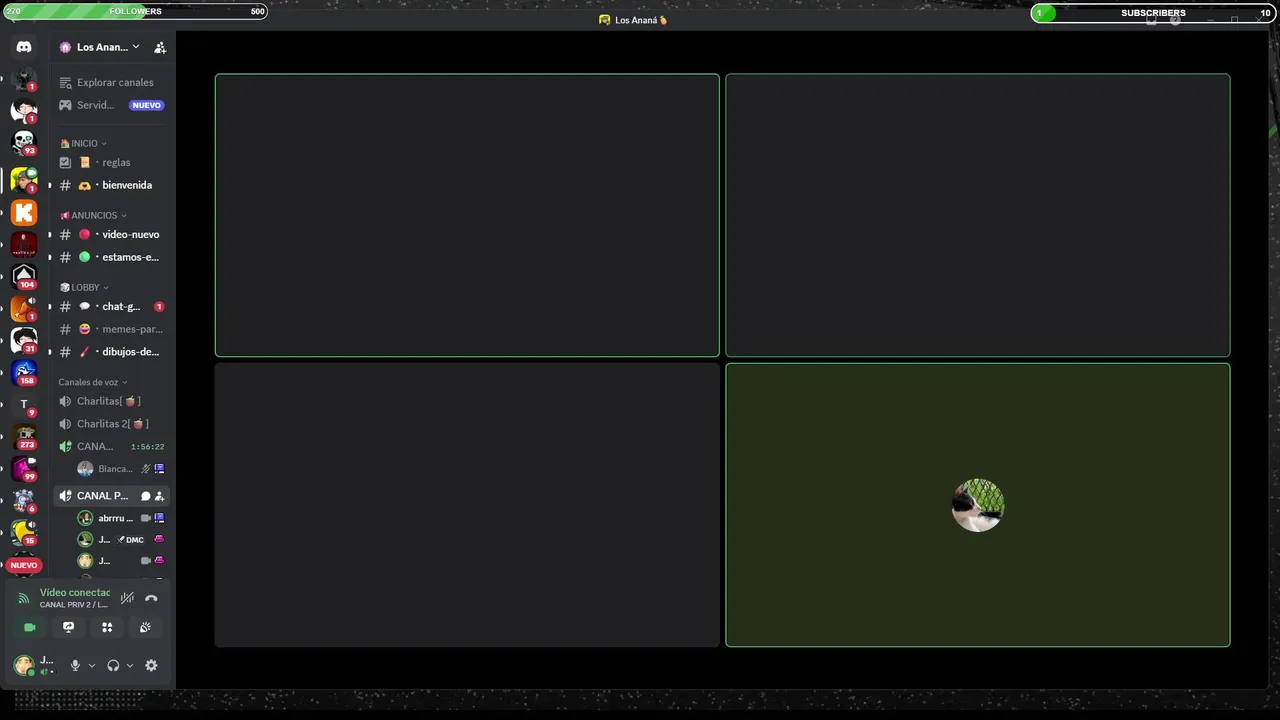Image resolution: width=1280 pixels, height=720 pixels.
Task: Toggle the camera button
Action: [30, 627]
